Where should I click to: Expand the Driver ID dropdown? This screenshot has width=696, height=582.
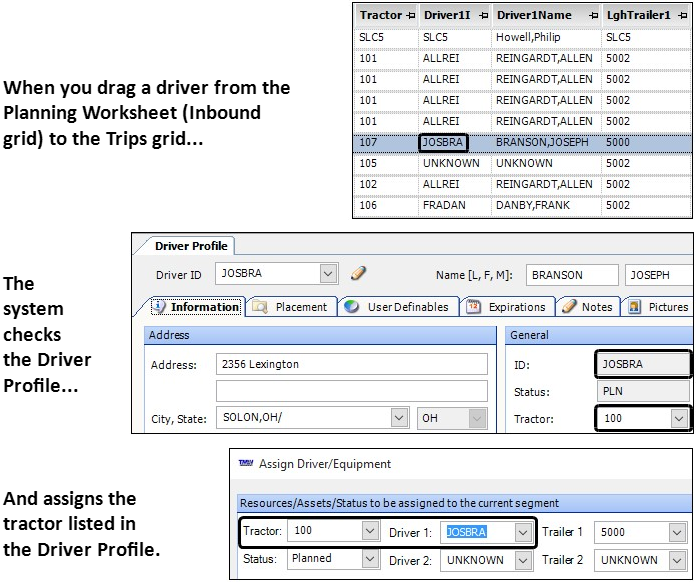(x=328, y=273)
